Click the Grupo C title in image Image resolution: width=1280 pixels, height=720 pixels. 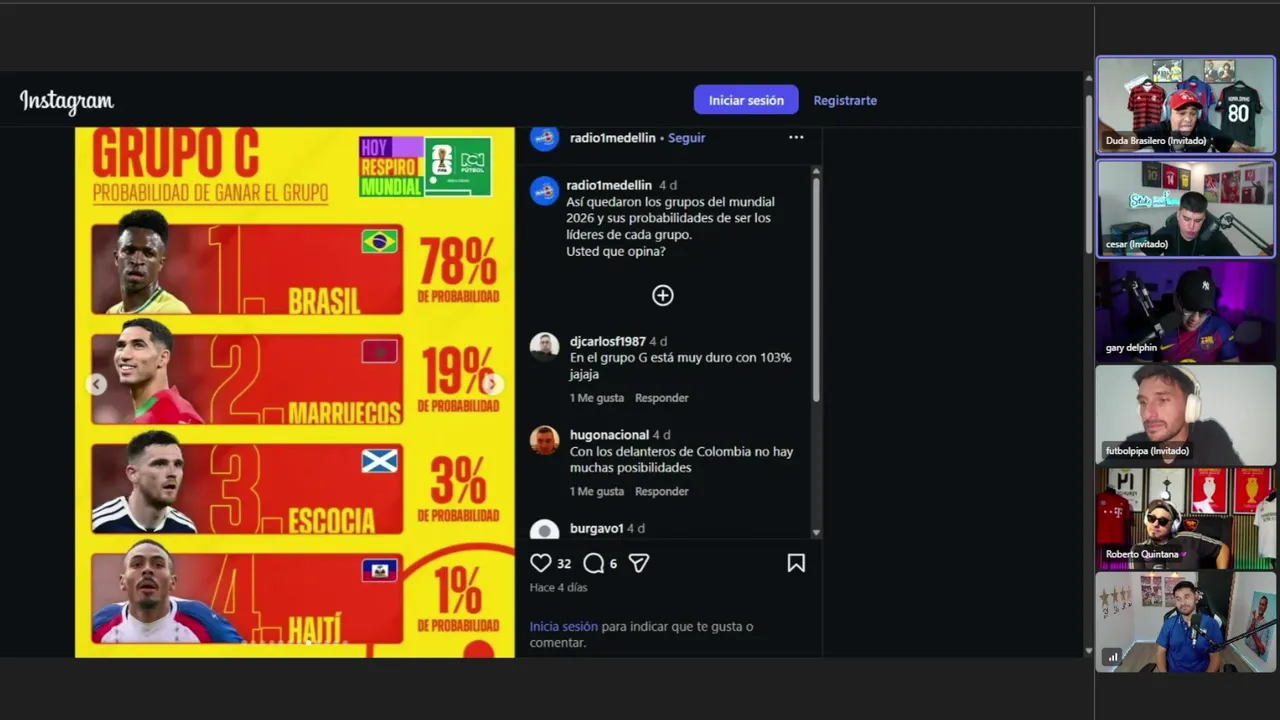coord(176,153)
